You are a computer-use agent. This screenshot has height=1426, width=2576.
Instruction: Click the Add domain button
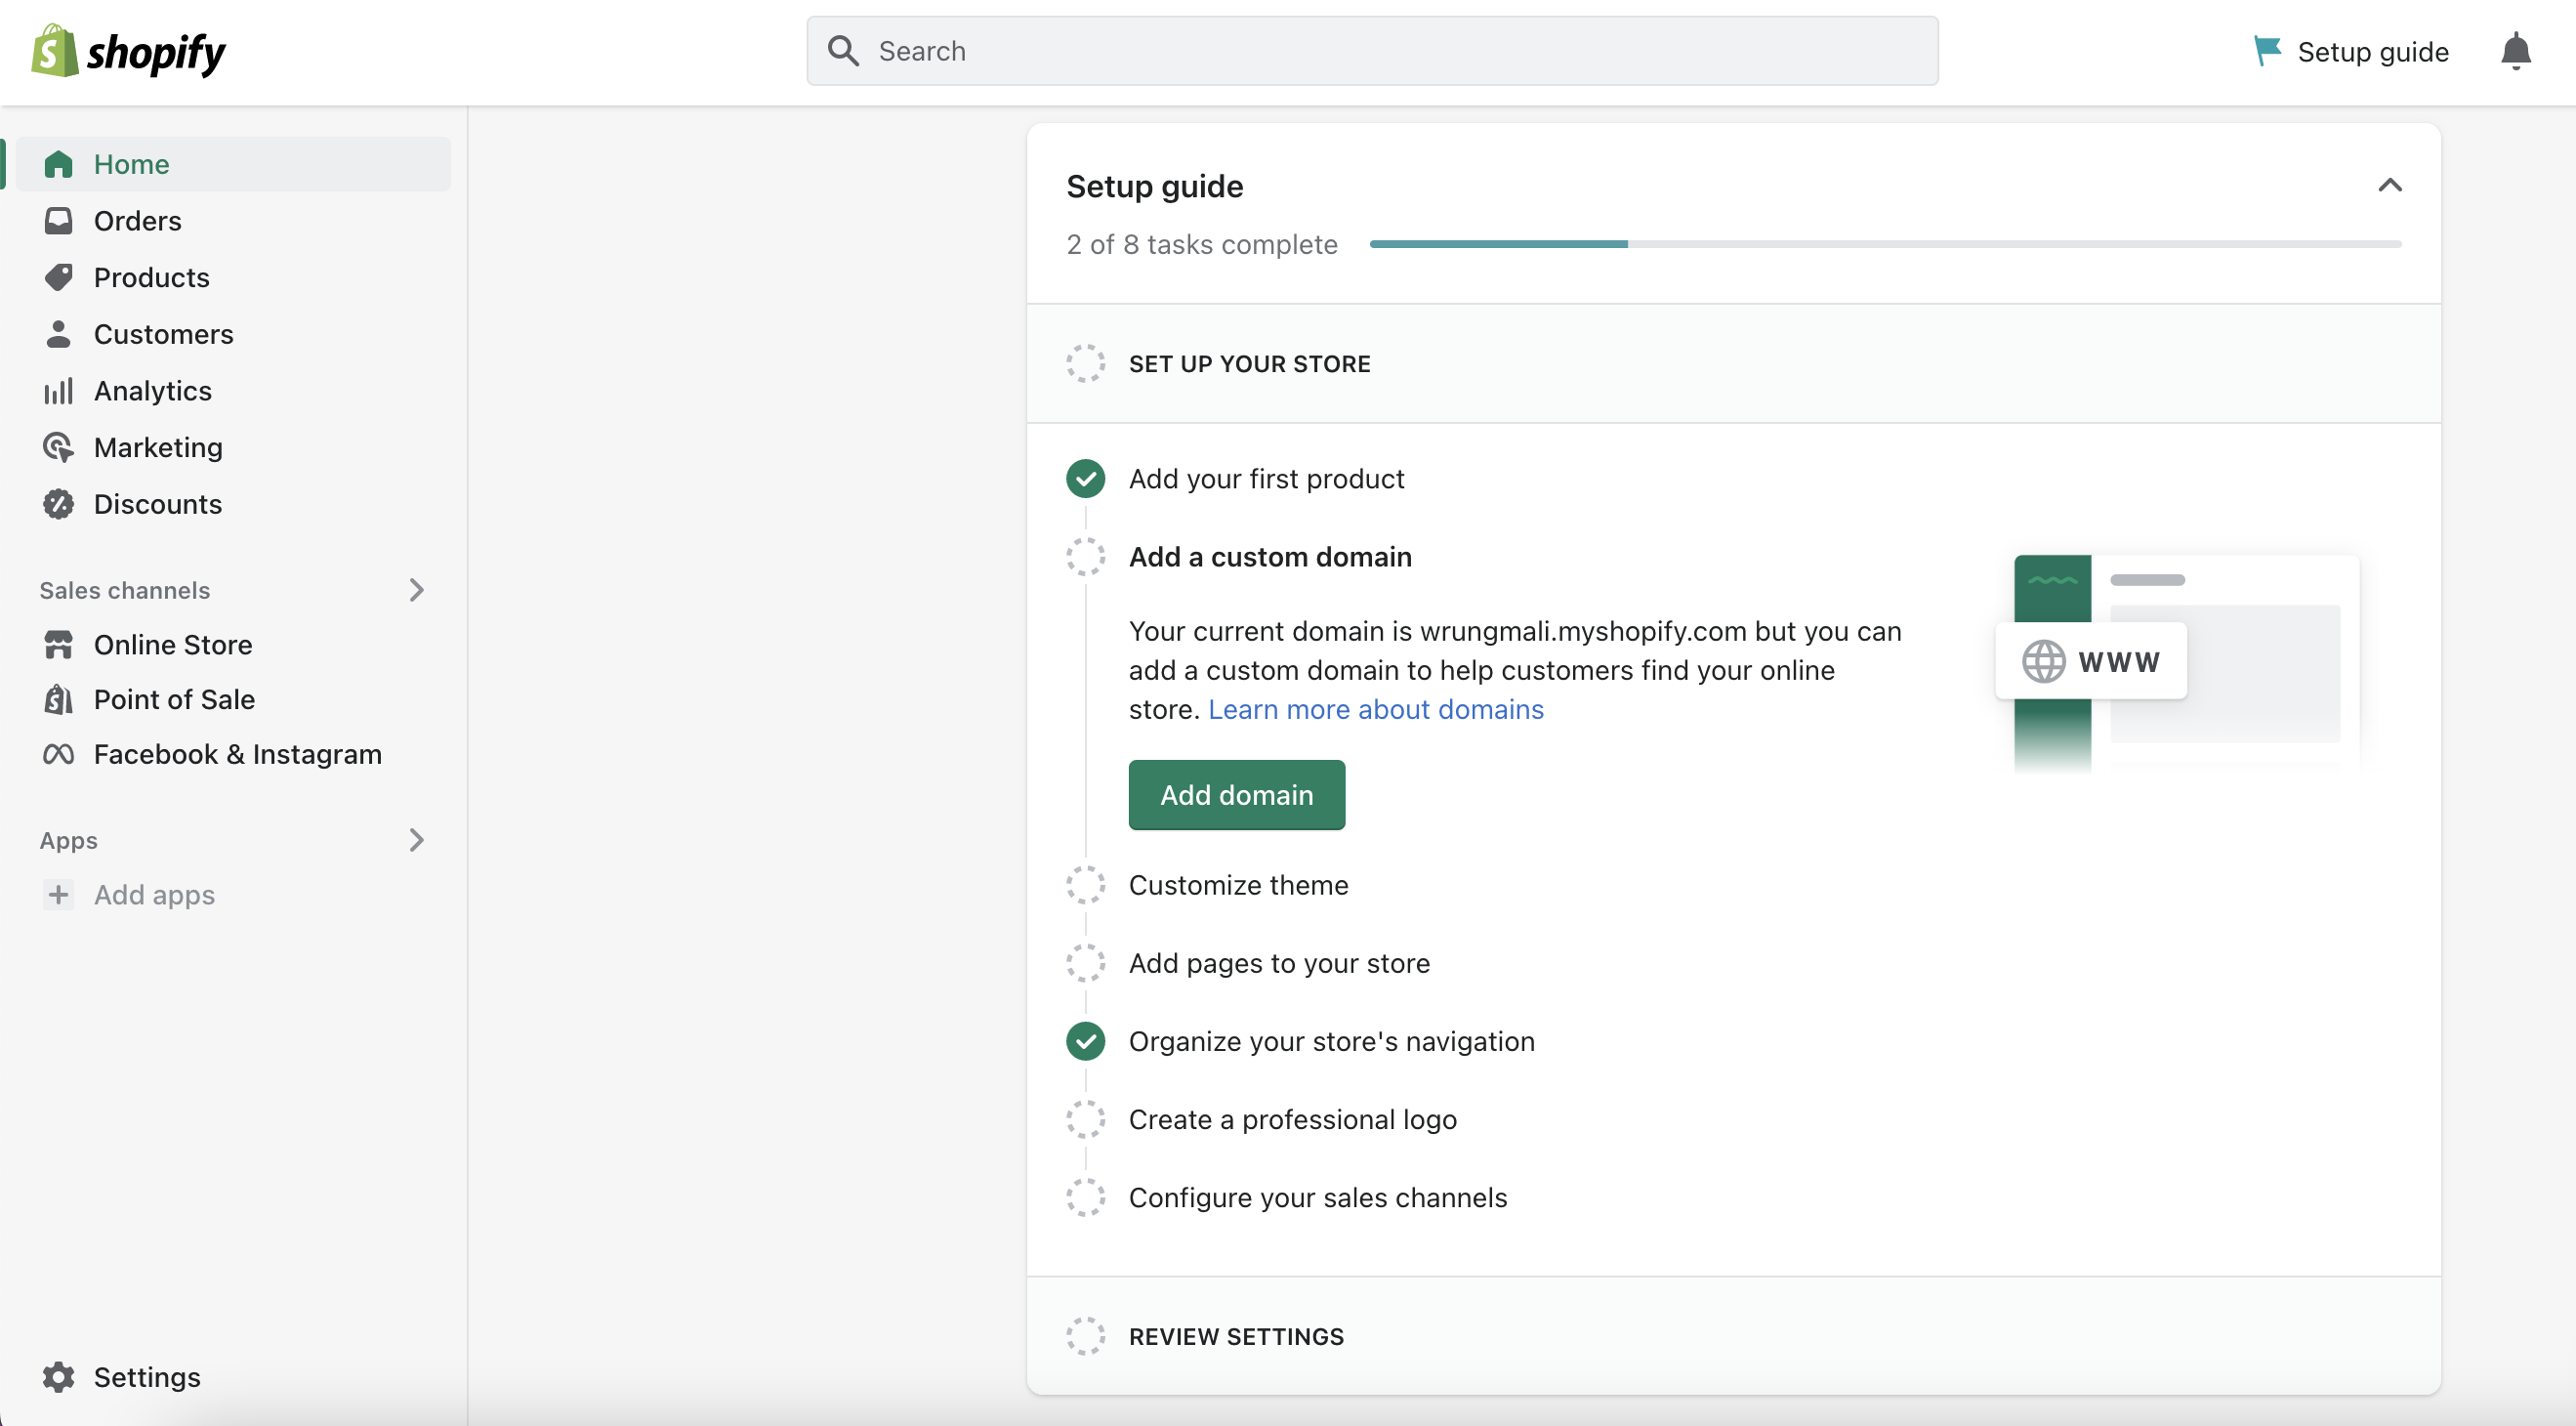click(1236, 795)
